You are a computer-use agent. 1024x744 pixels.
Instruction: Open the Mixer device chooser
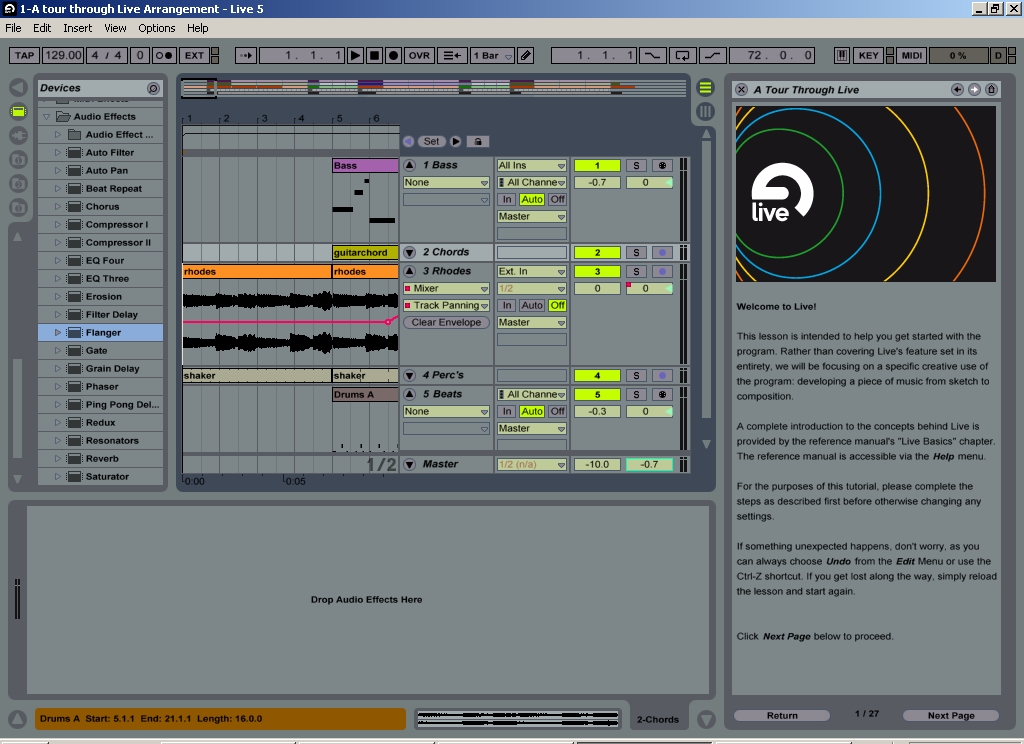pyautogui.click(x=446, y=288)
